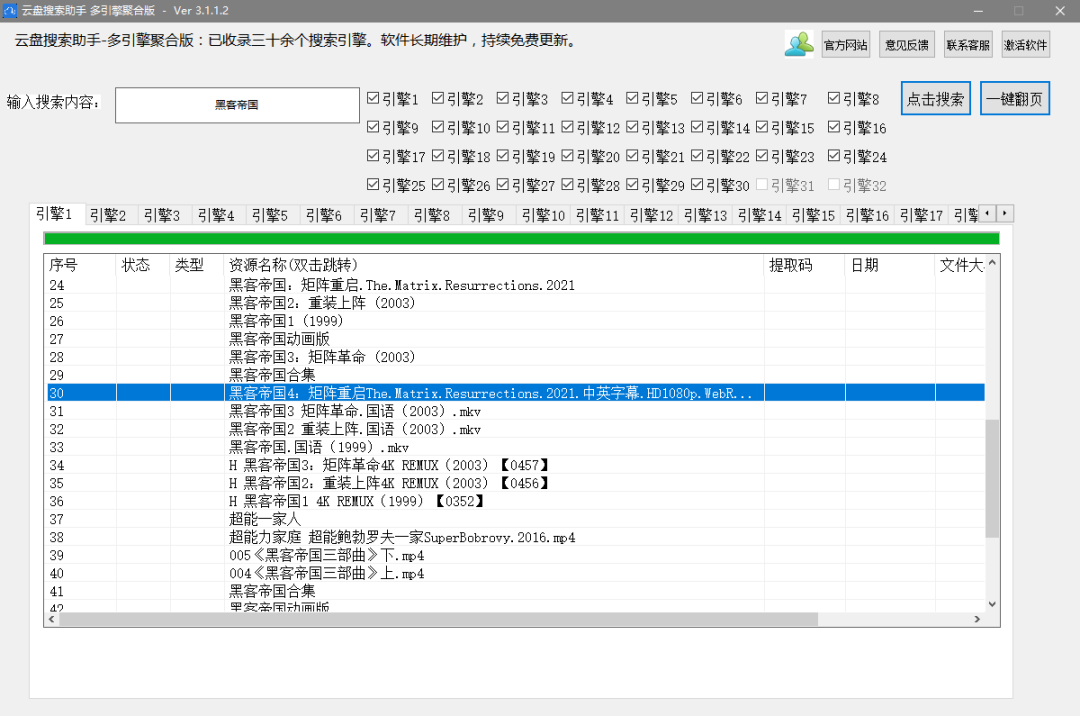This screenshot has width=1080, height=716.
Task: Toggle the 引擎16 checkbox
Action: [834, 127]
